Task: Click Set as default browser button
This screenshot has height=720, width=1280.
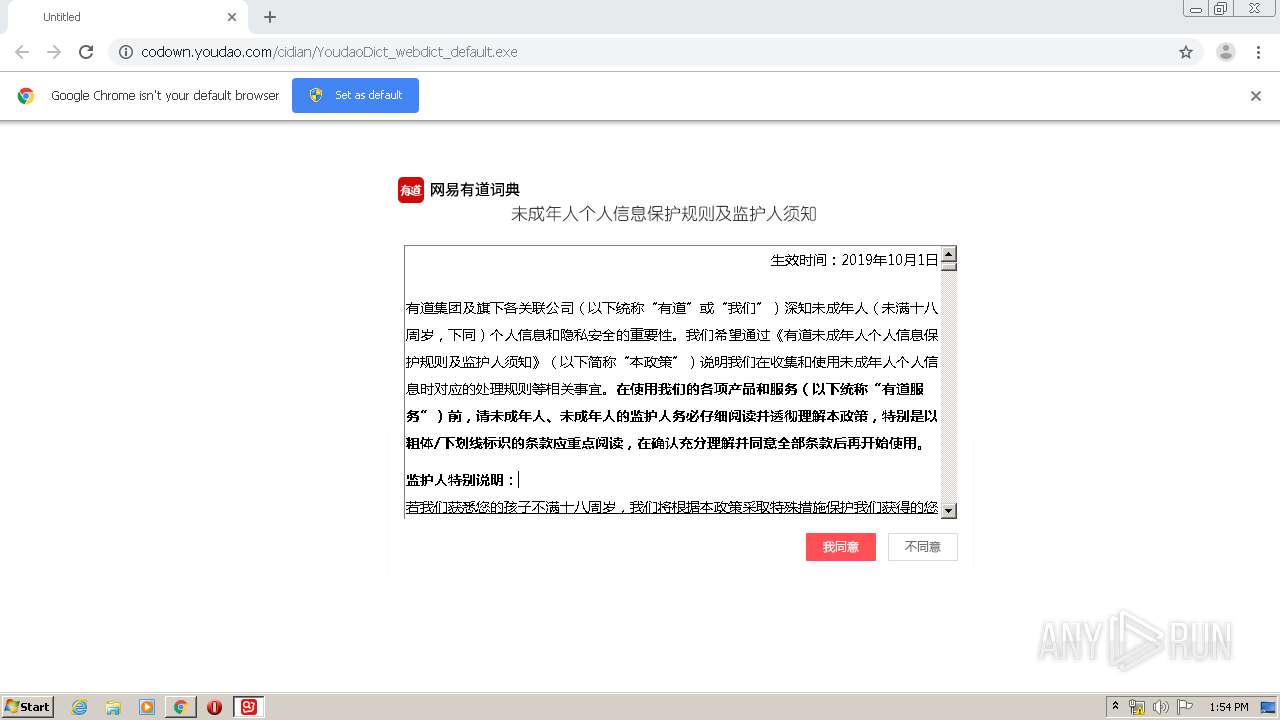Action: 355,95
